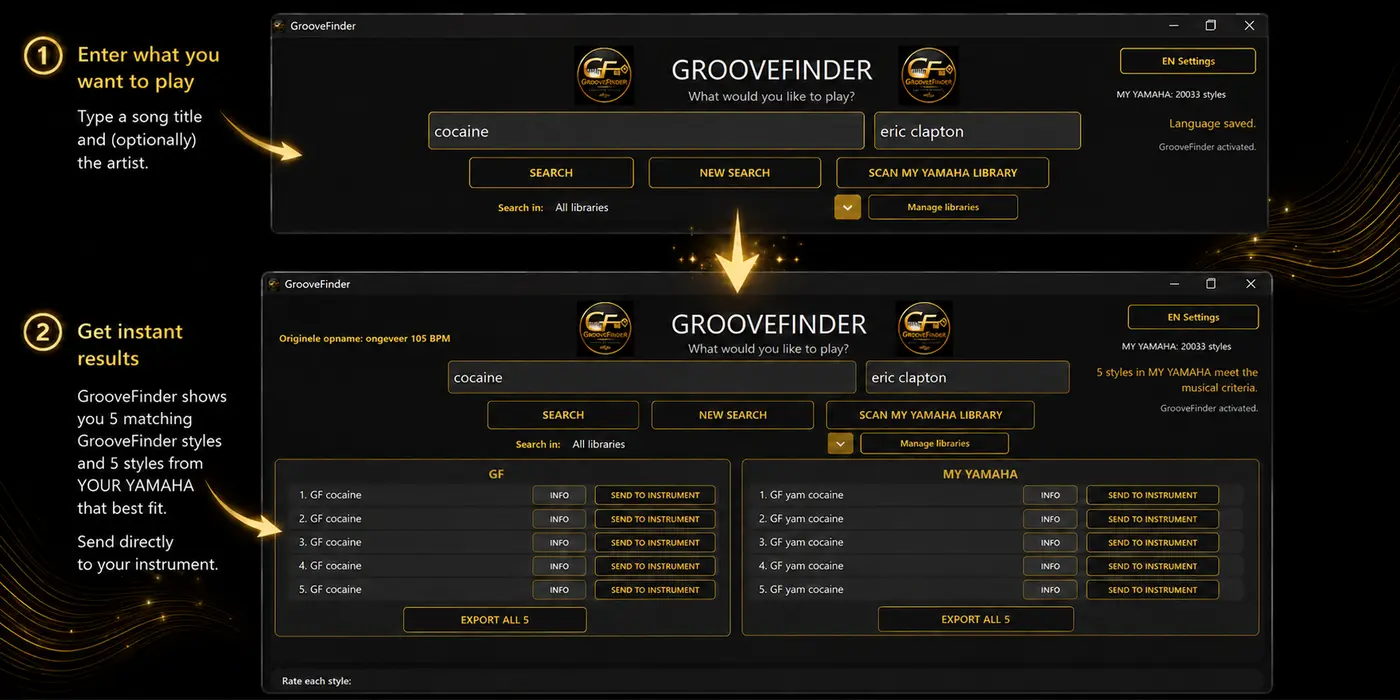
Task: Click the left GrooveFinder logo in lower window
Action: (x=605, y=329)
